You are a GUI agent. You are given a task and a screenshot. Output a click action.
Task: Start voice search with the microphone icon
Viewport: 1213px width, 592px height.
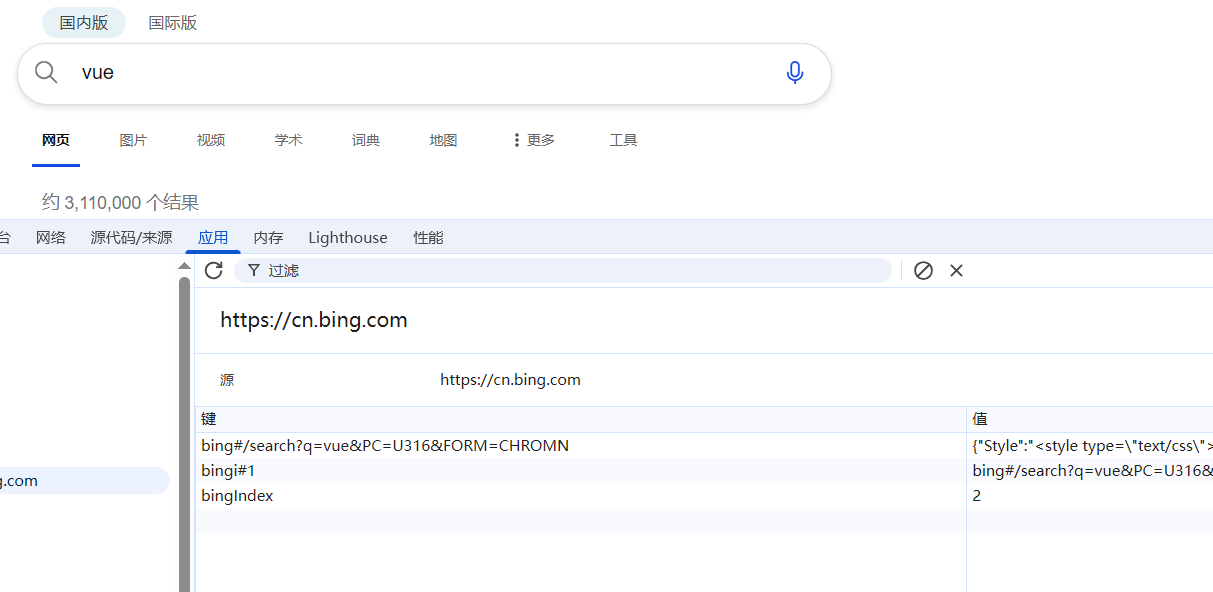(x=795, y=73)
